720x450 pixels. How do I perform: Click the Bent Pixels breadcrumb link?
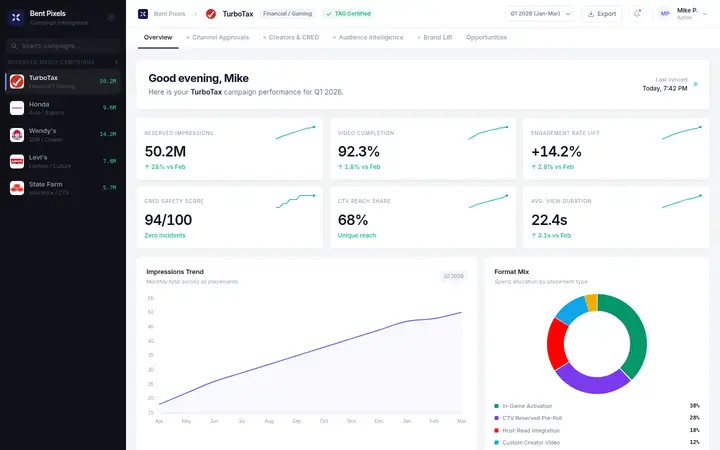coord(169,14)
